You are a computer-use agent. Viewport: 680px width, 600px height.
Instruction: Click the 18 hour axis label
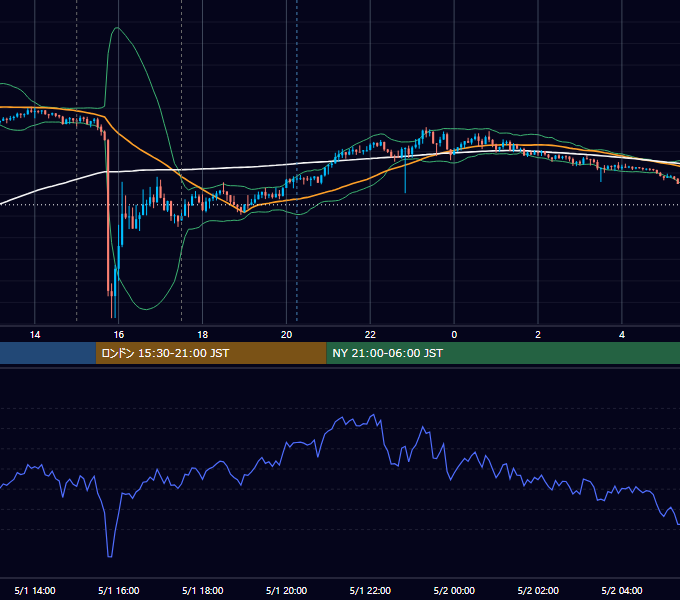[x=203, y=335]
